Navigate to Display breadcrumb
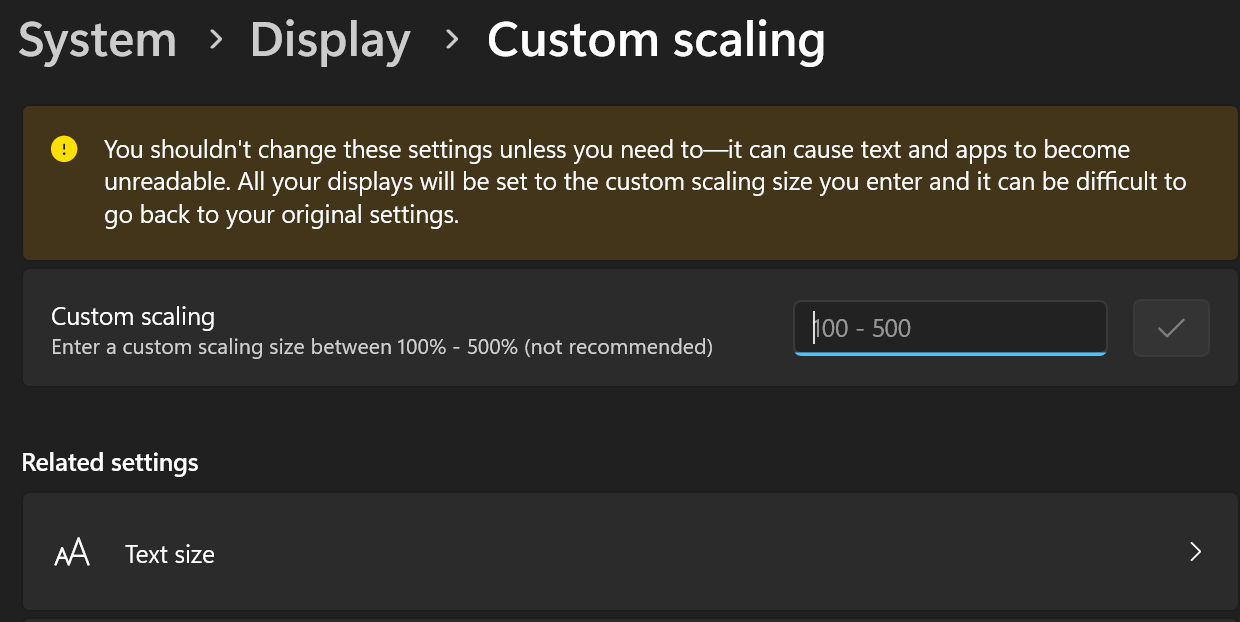The width and height of the screenshot is (1240, 622). coord(330,41)
